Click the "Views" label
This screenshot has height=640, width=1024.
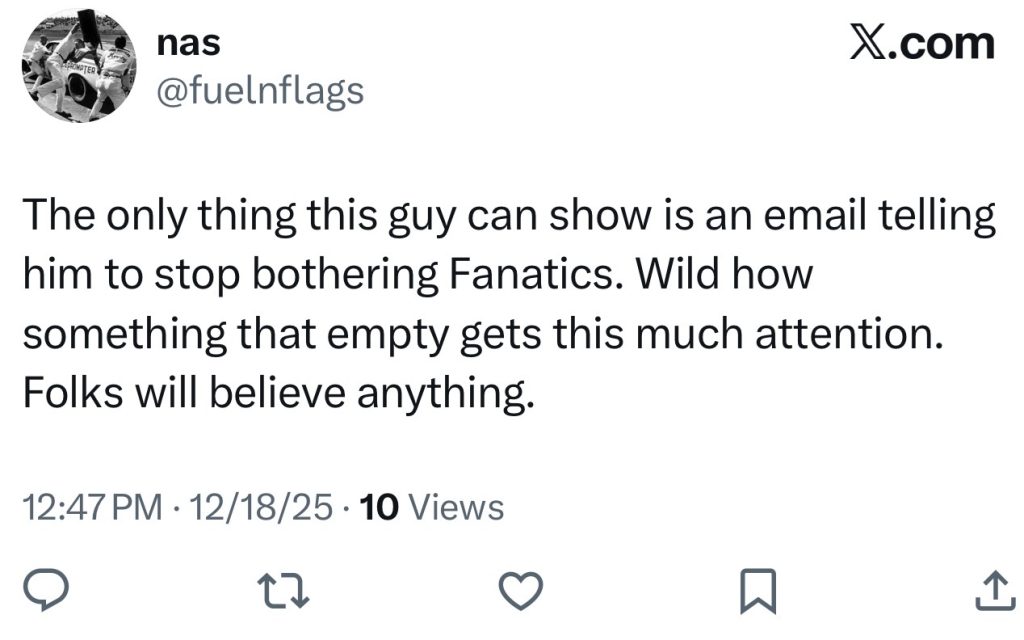(458, 509)
